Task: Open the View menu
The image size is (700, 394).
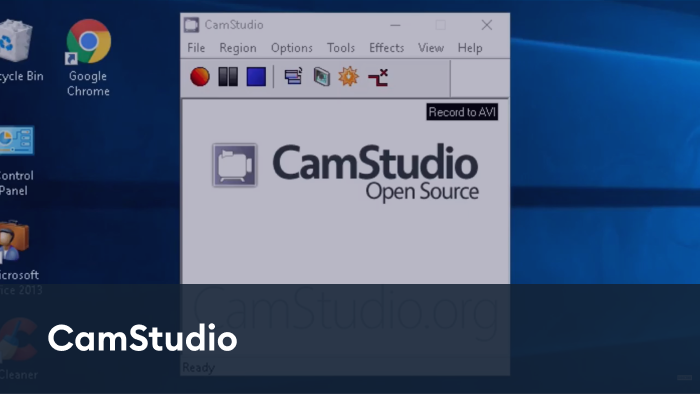Action: (431, 48)
